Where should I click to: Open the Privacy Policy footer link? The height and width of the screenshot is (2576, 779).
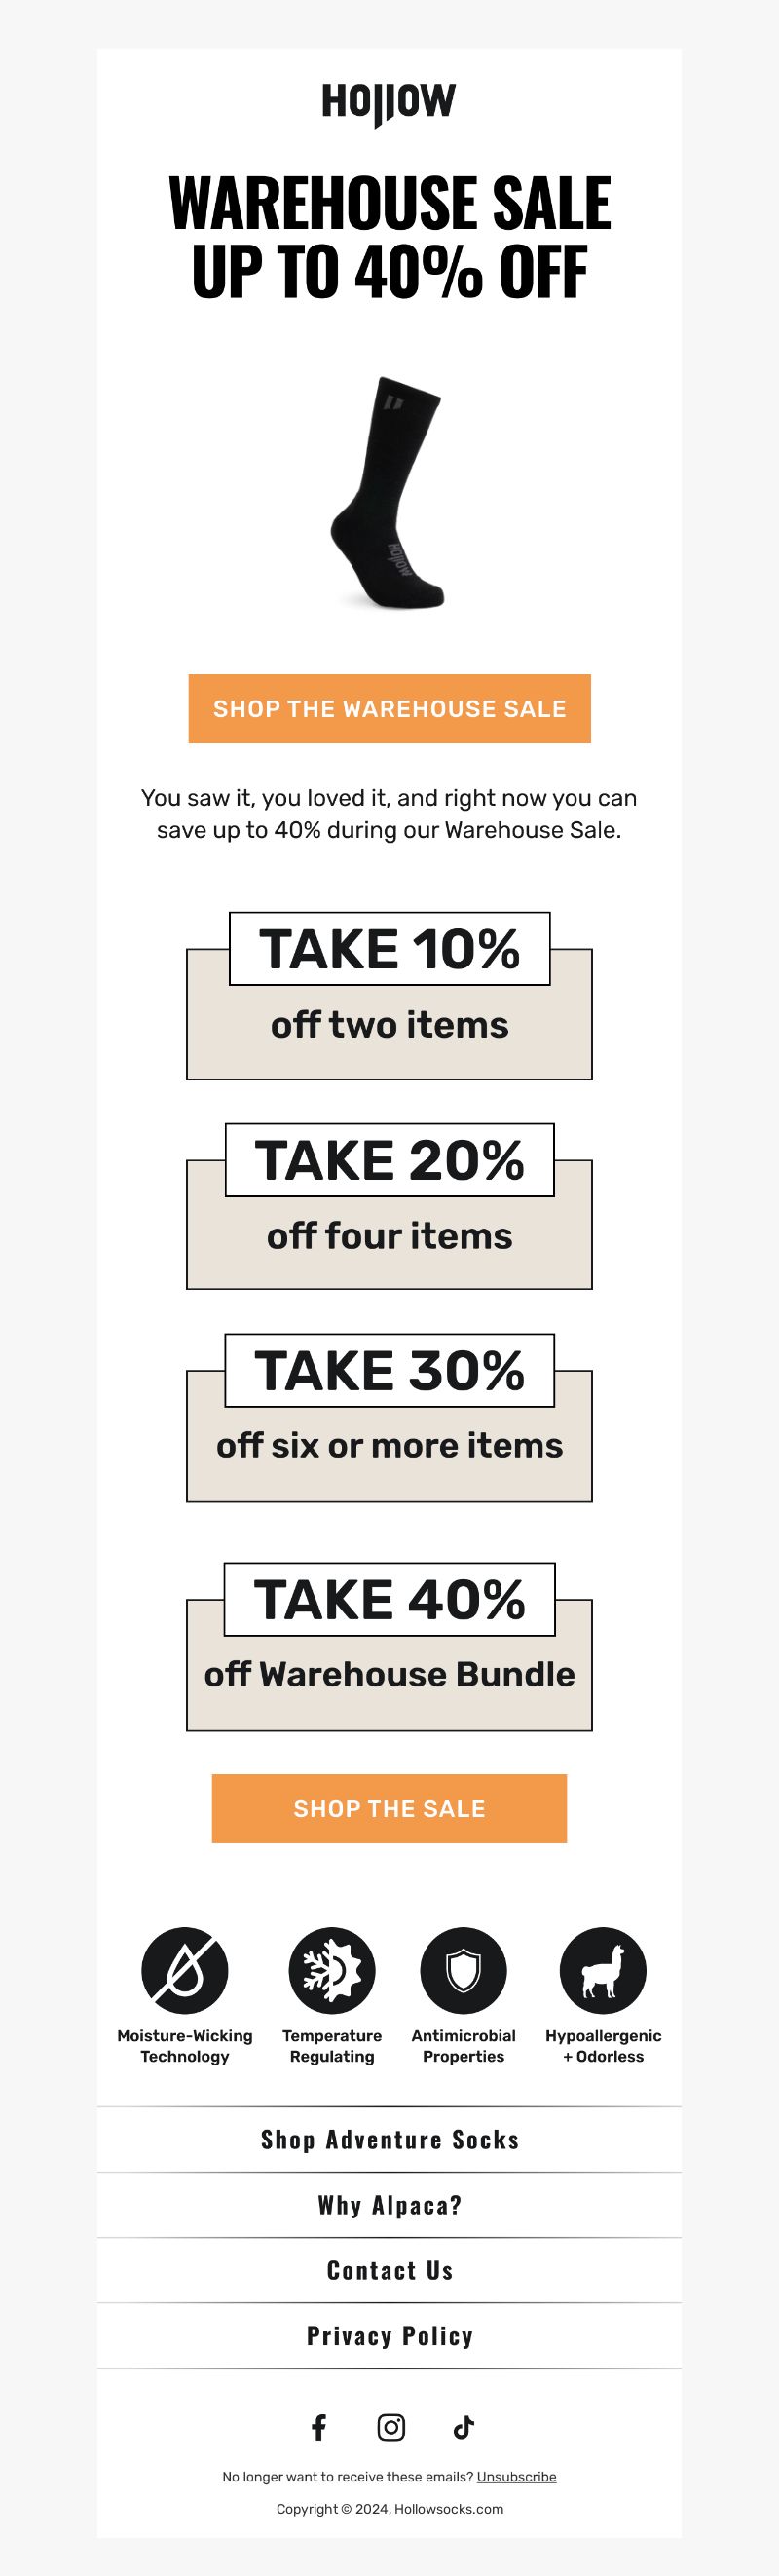click(x=390, y=2336)
